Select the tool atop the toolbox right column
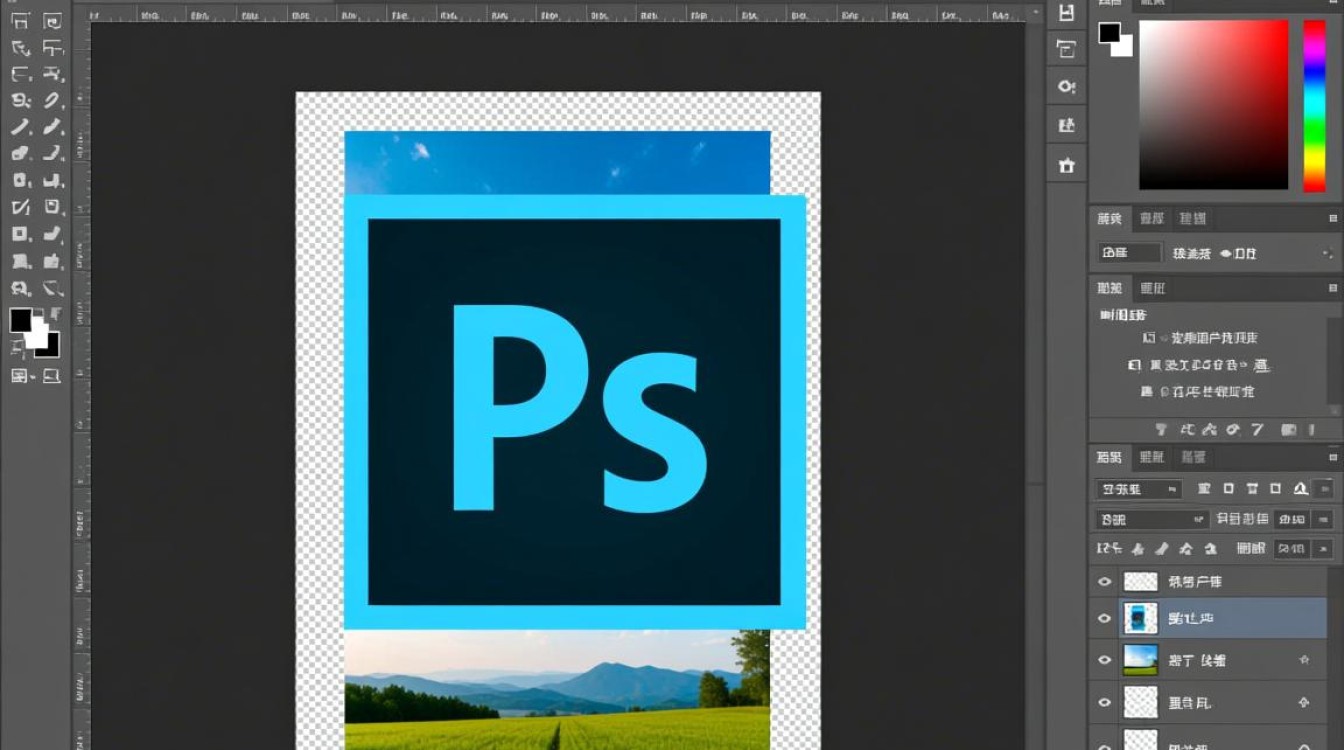This screenshot has height=750, width=1344. (52, 21)
